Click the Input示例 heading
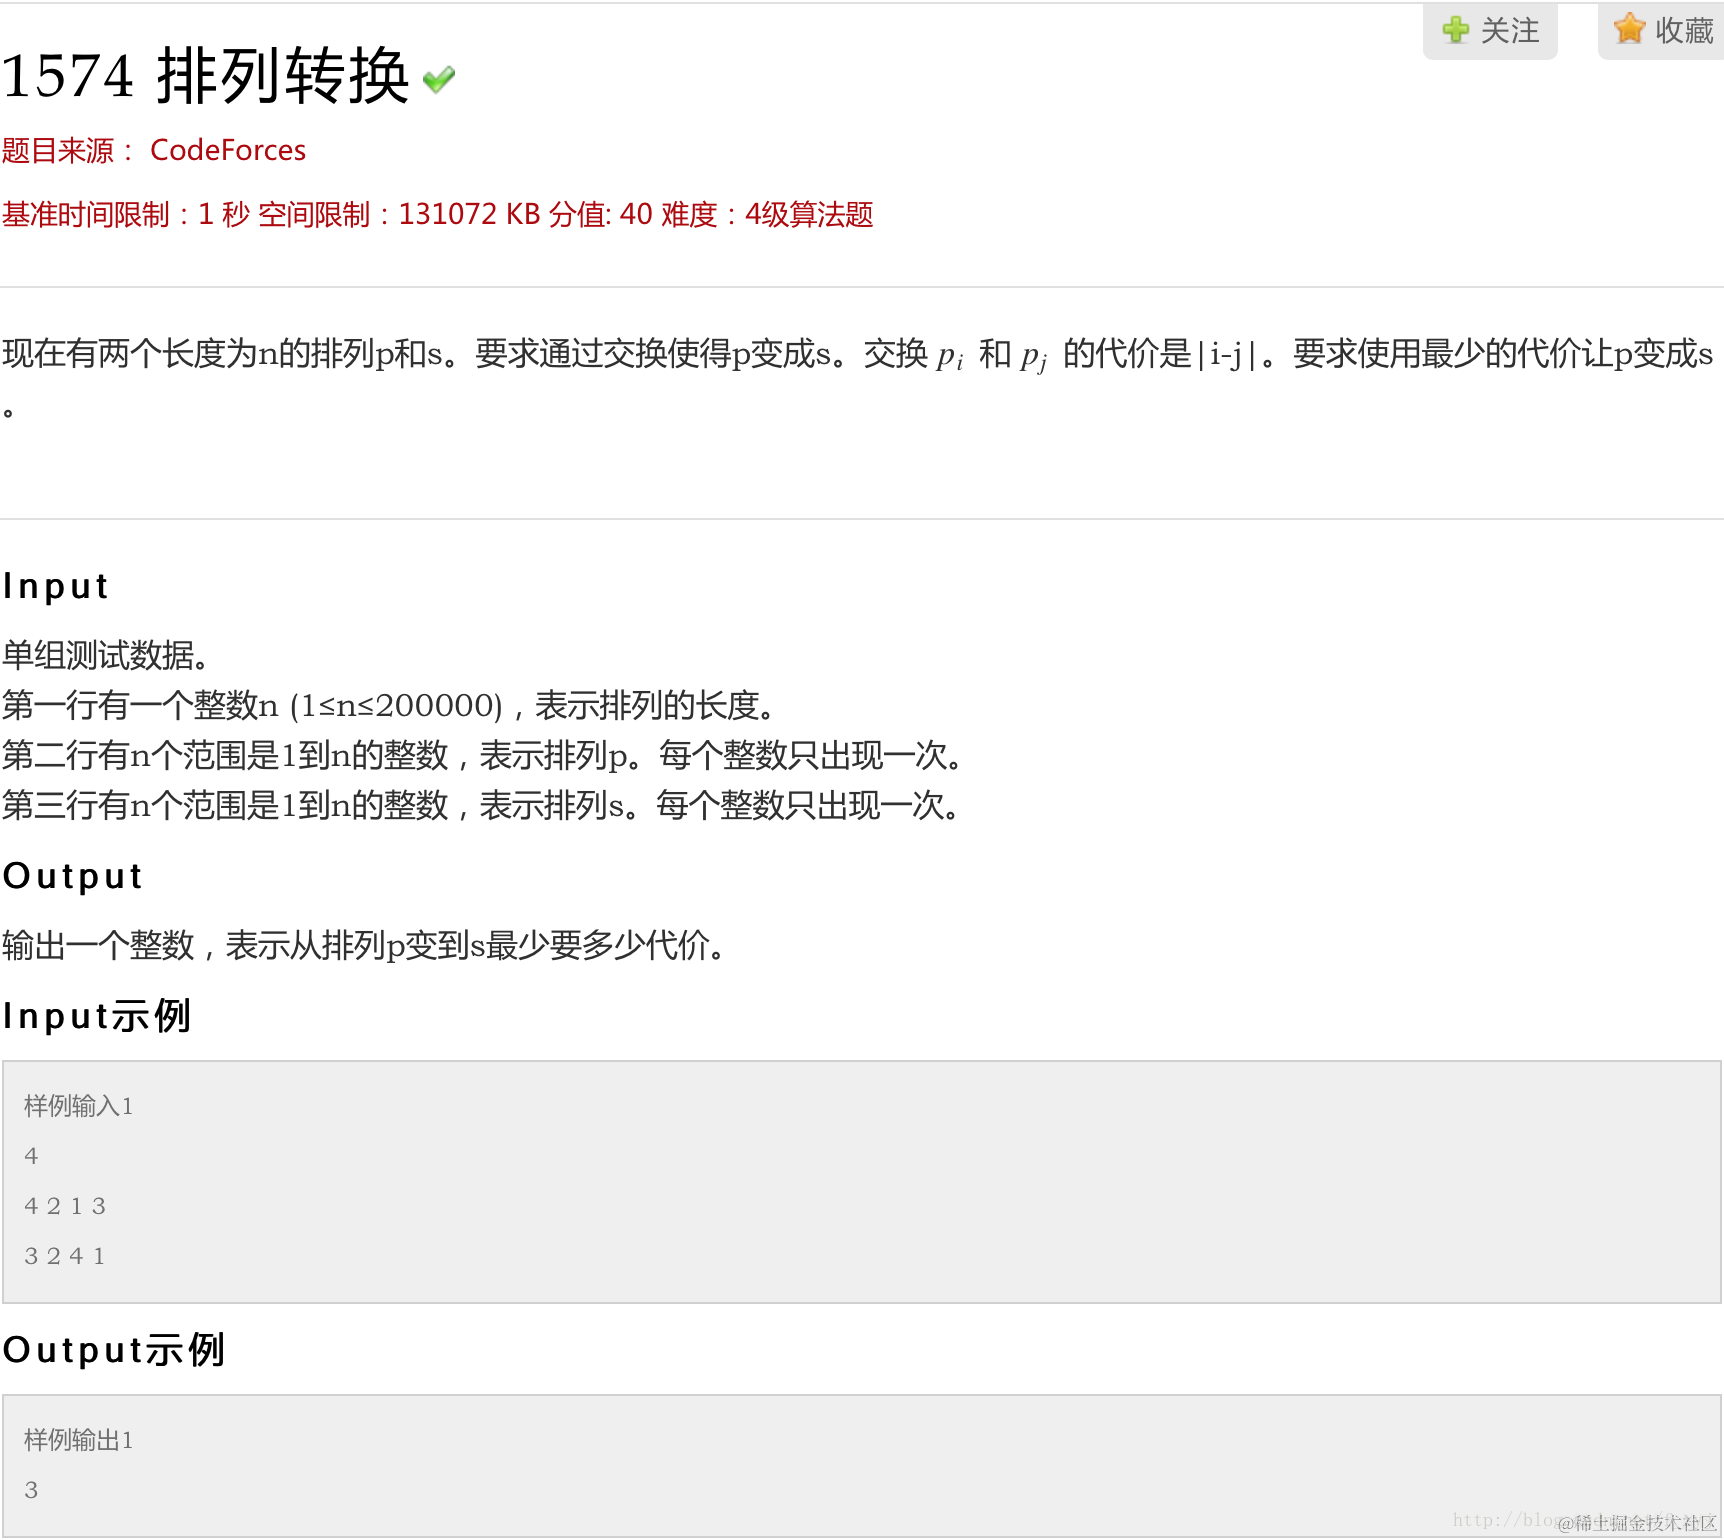This screenshot has height=1540, width=1724. coord(97,1016)
